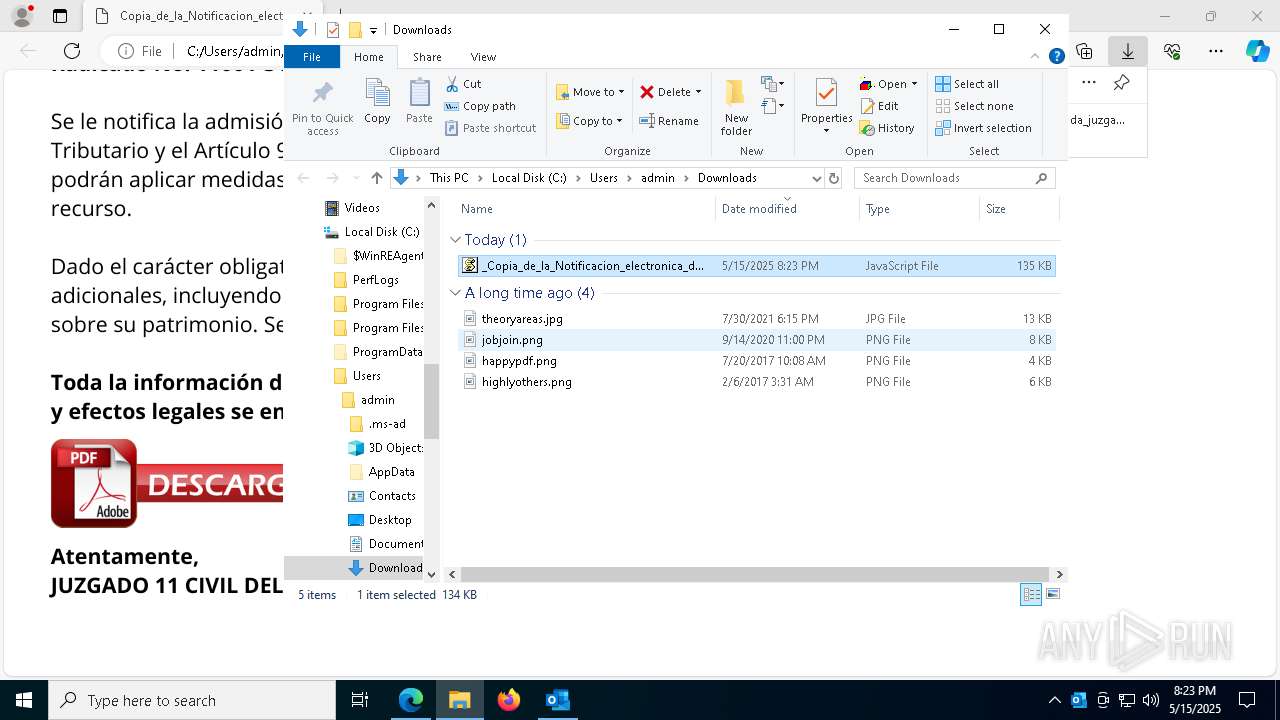Click navigation pane vertical scrollbar
This screenshot has width=1280, height=720.
click(432, 402)
